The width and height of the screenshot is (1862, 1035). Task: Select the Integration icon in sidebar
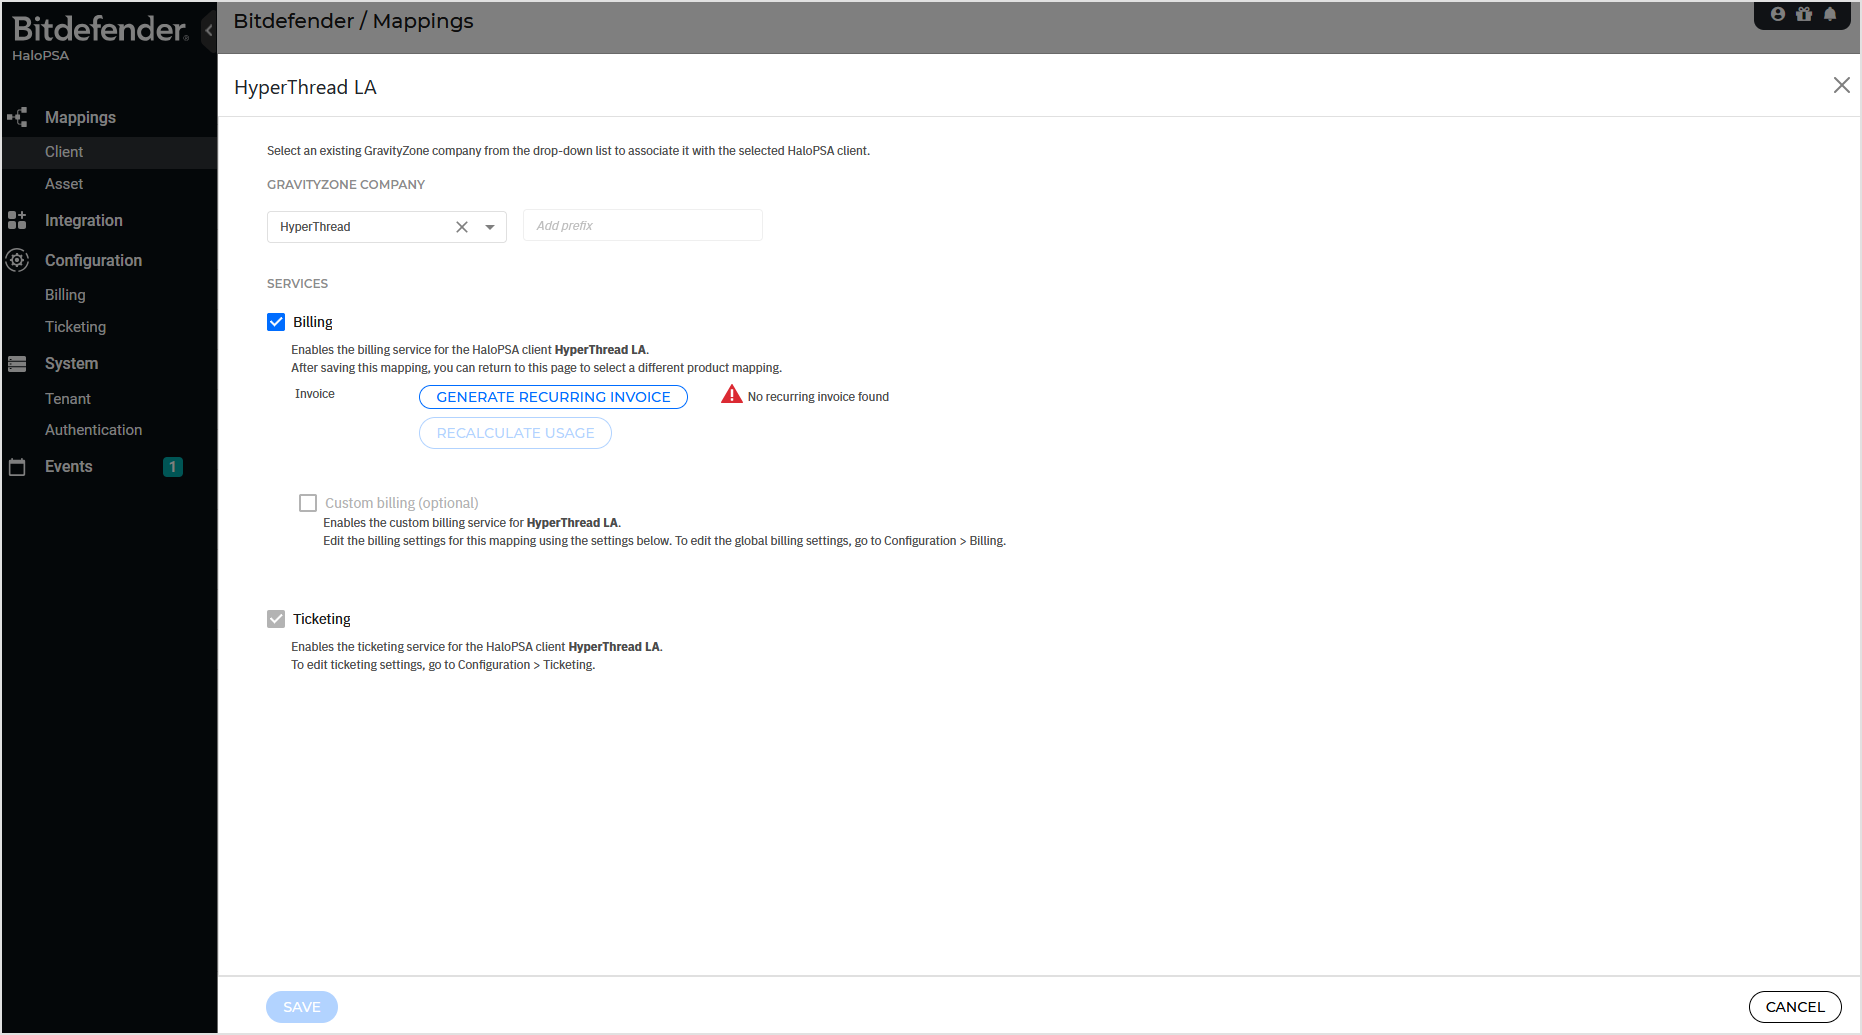coord(17,220)
